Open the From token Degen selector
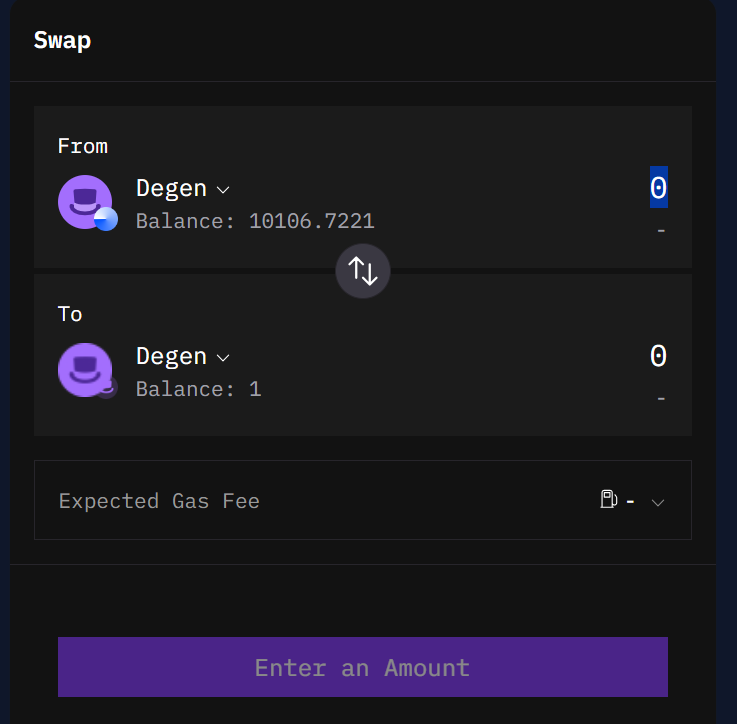Image resolution: width=737 pixels, height=724 pixels. coord(183,189)
